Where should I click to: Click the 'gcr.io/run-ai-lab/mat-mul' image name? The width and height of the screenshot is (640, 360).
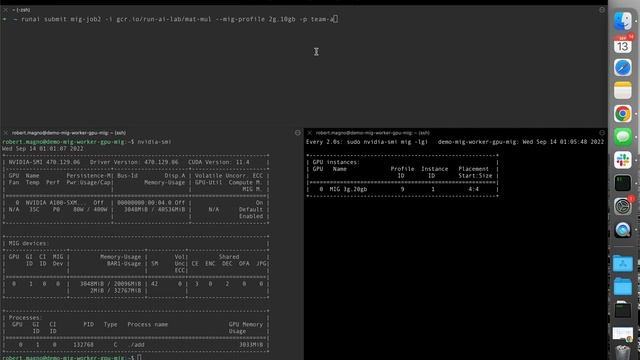click(x=164, y=19)
